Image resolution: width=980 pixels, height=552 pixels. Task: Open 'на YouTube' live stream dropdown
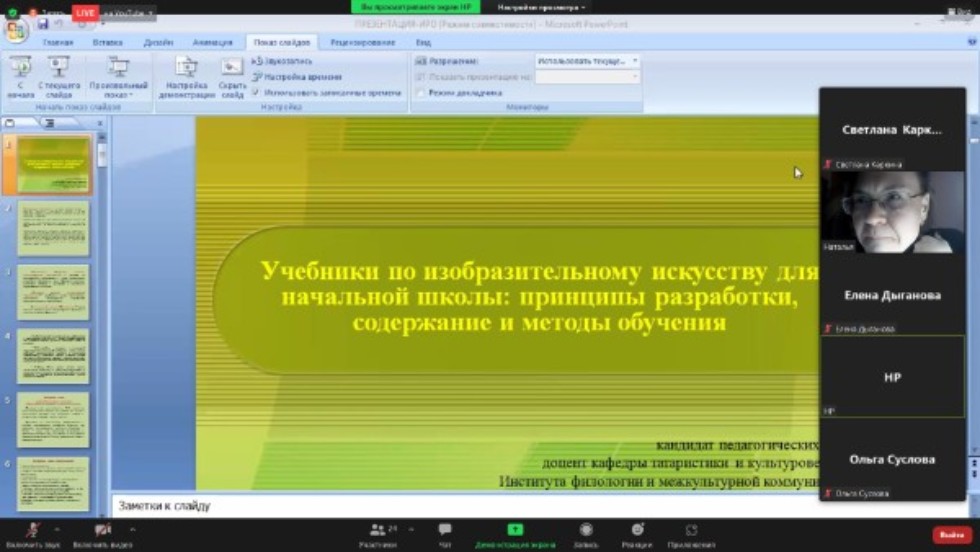coord(128,13)
